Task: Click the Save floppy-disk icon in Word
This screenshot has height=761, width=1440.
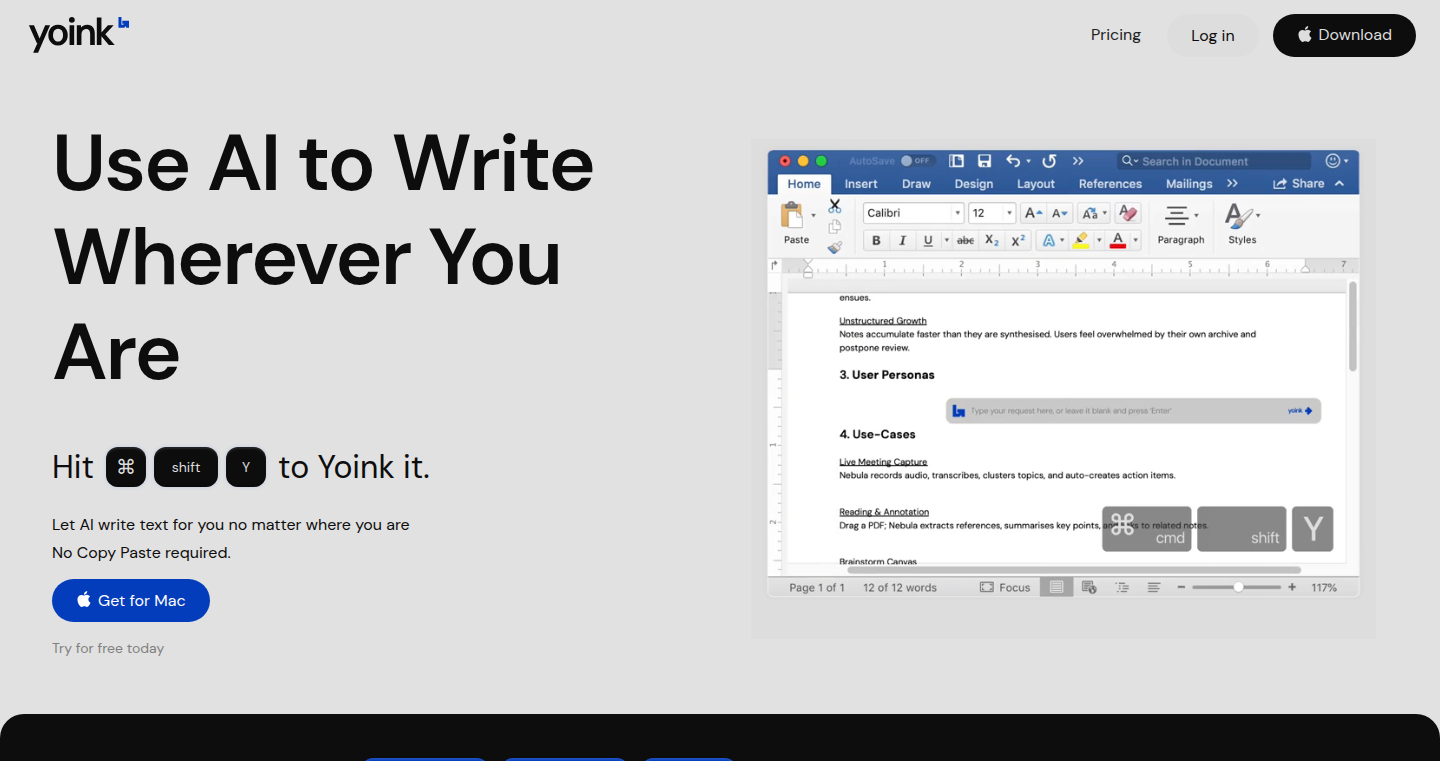Action: [x=984, y=160]
